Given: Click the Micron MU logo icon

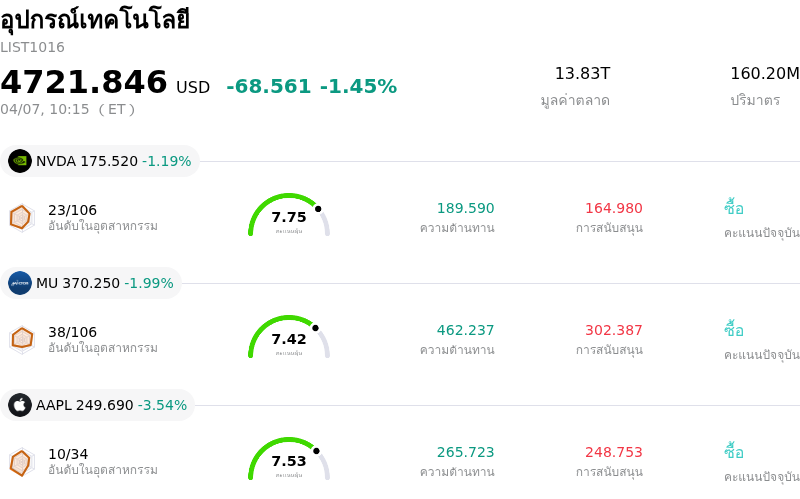Looking at the screenshot, I should pos(20,283).
